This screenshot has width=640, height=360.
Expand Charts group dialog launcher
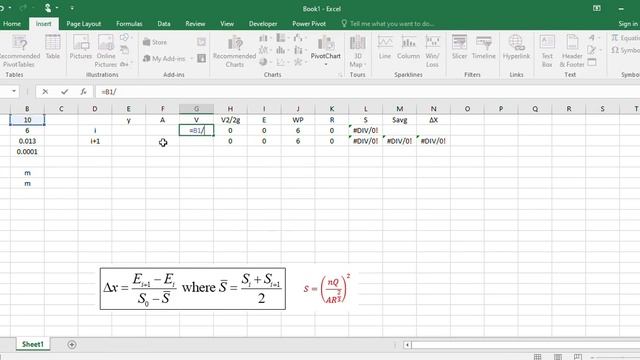[x=340, y=75]
